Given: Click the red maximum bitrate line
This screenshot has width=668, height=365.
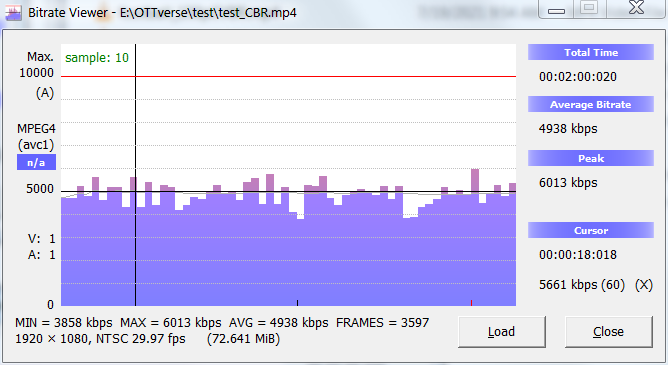Looking at the screenshot, I should click(x=288, y=77).
